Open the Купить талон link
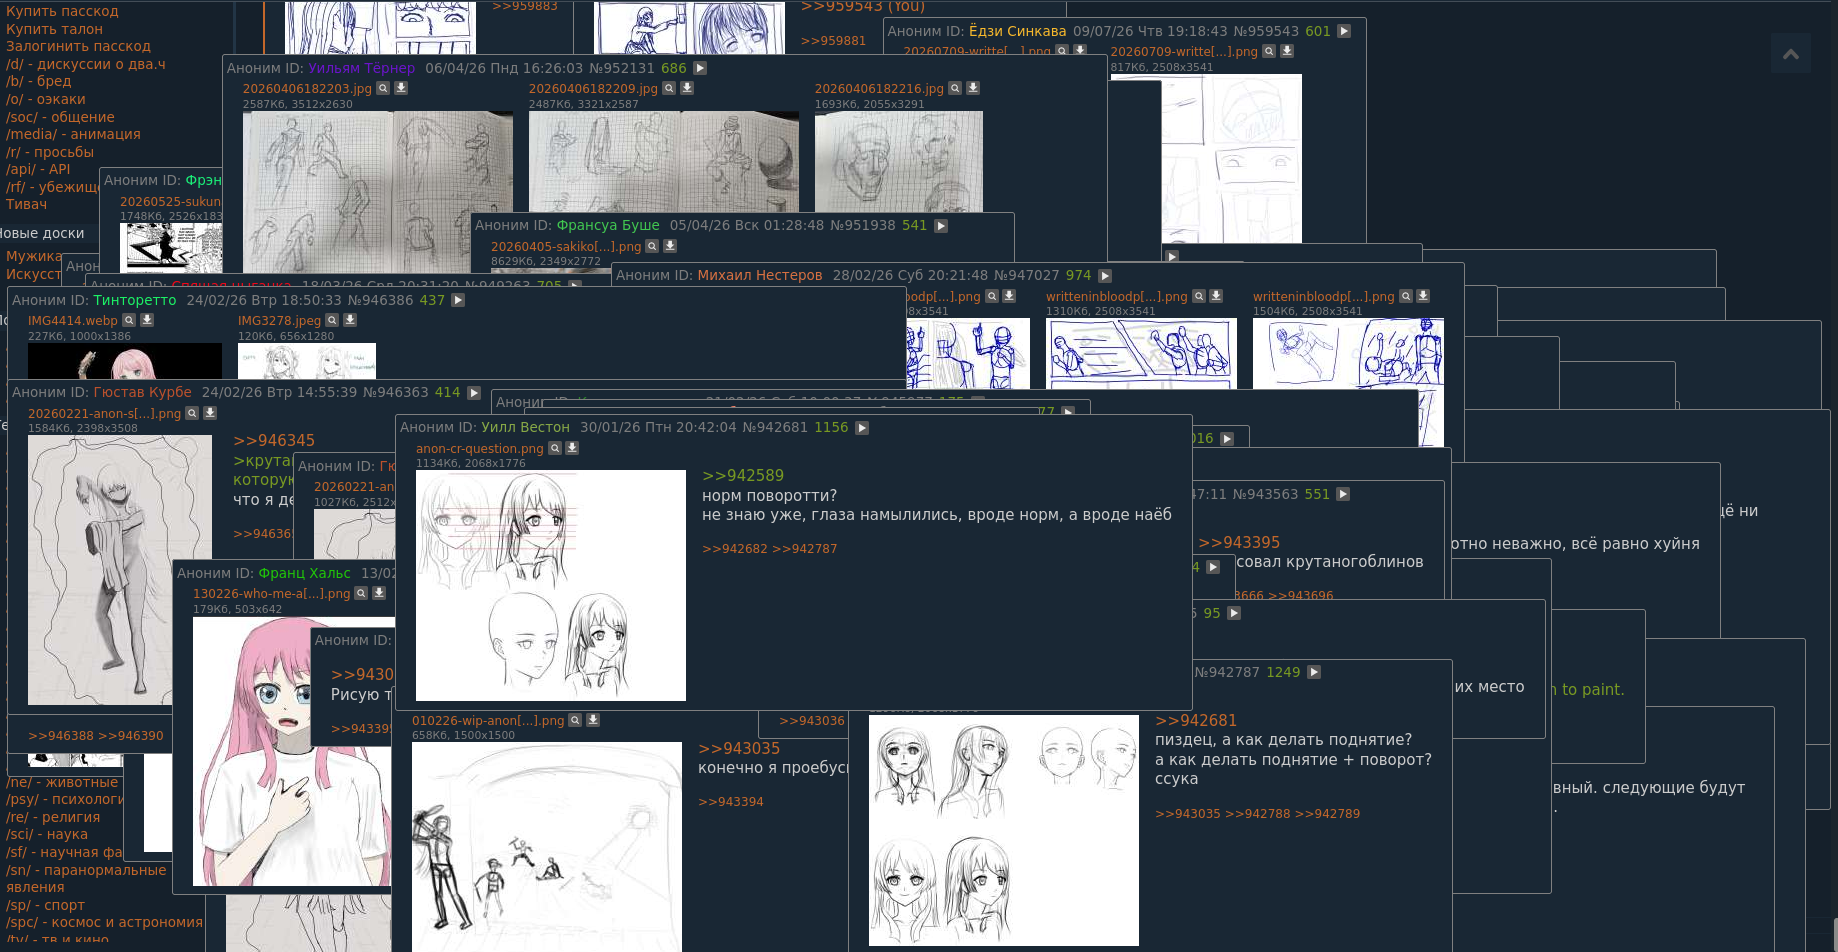 pos(54,29)
